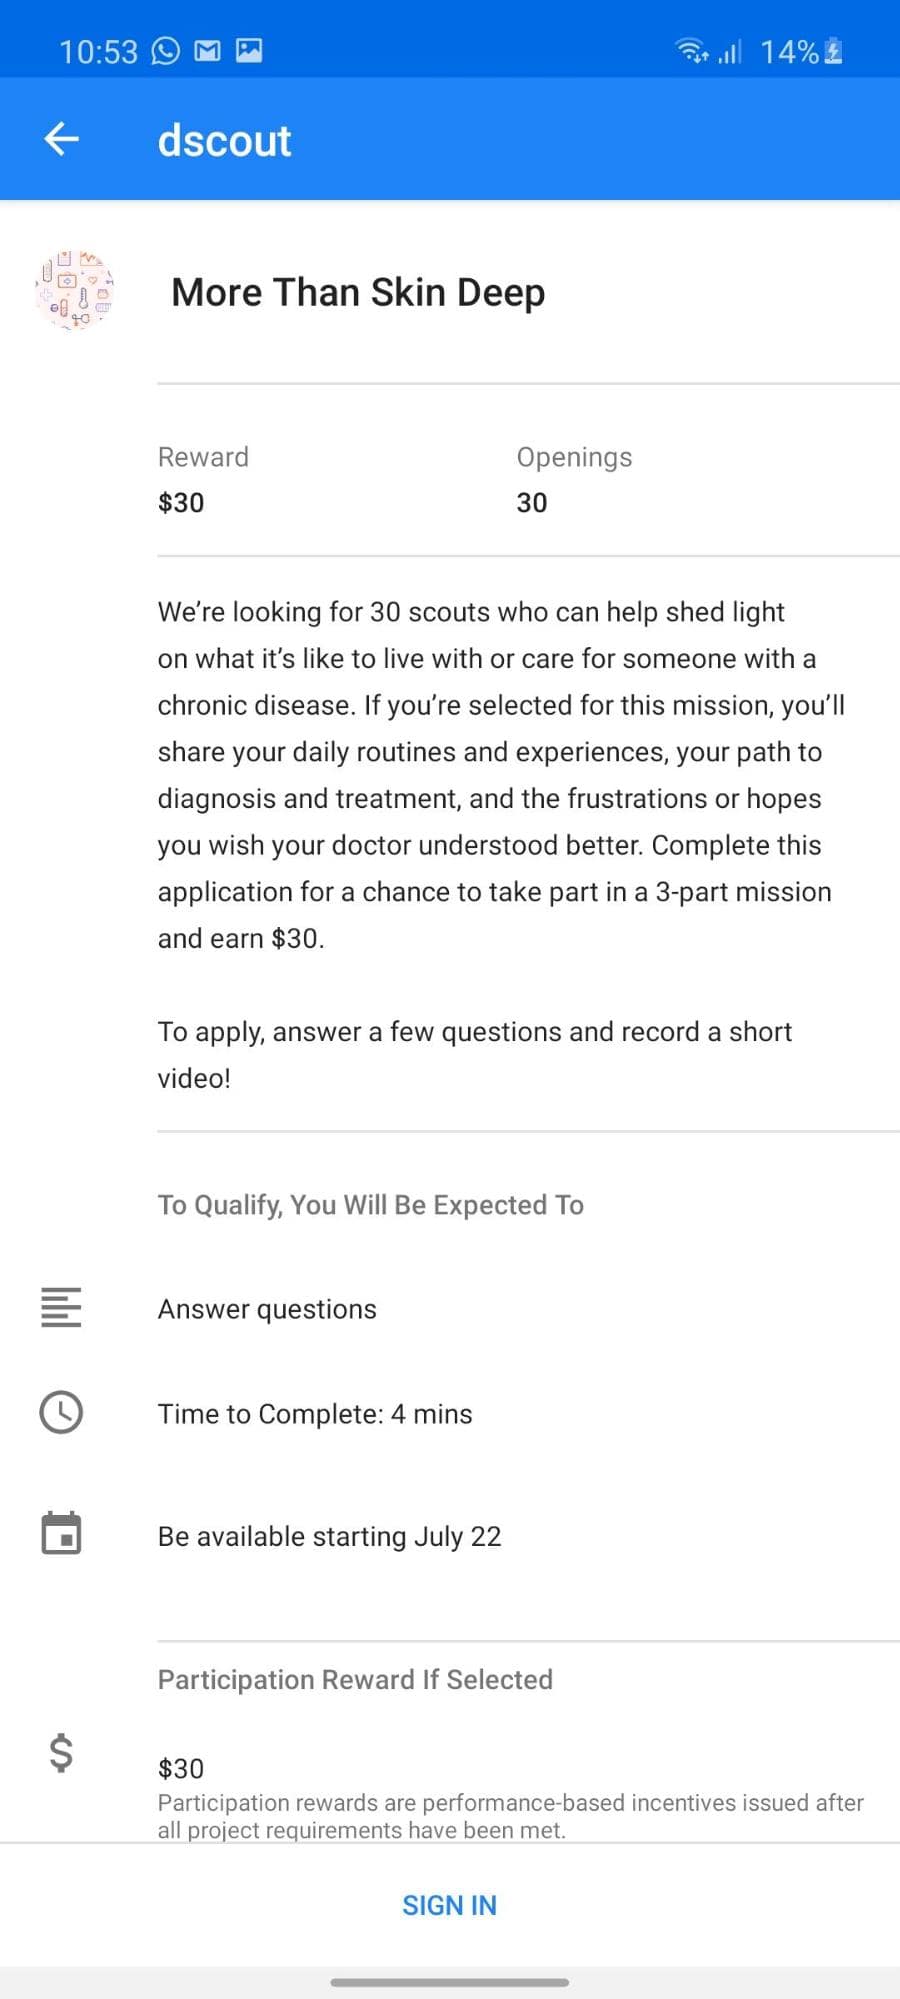Tap the Wi-Fi status icon
The height and width of the screenshot is (1999, 900).
coord(691,48)
